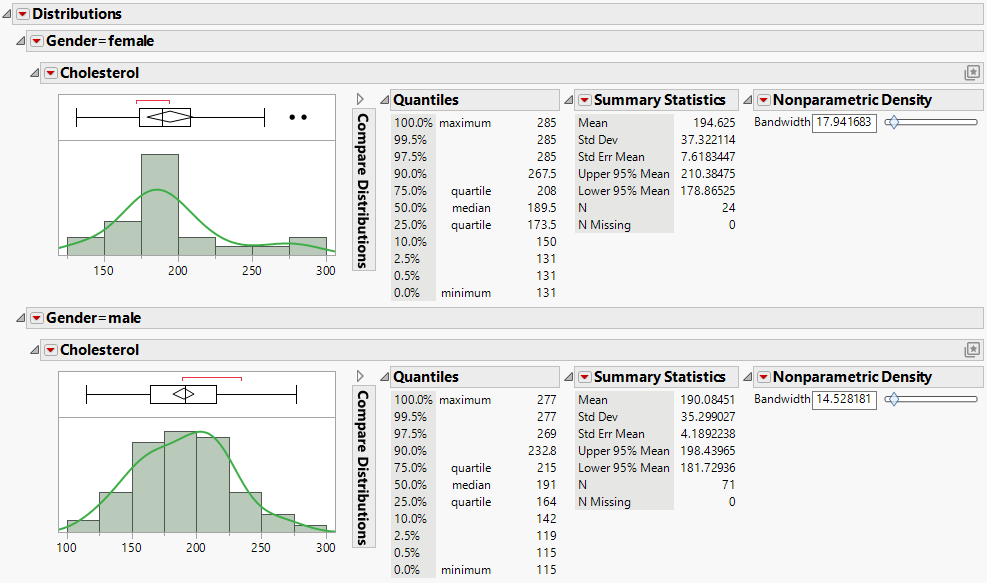Open the female Cholesterol red triangle menu

51,73
